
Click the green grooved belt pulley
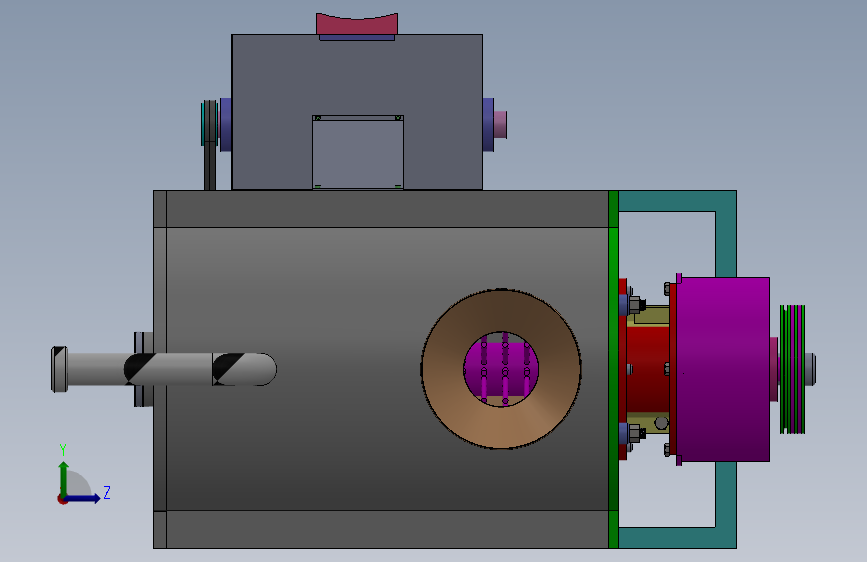coord(792,369)
